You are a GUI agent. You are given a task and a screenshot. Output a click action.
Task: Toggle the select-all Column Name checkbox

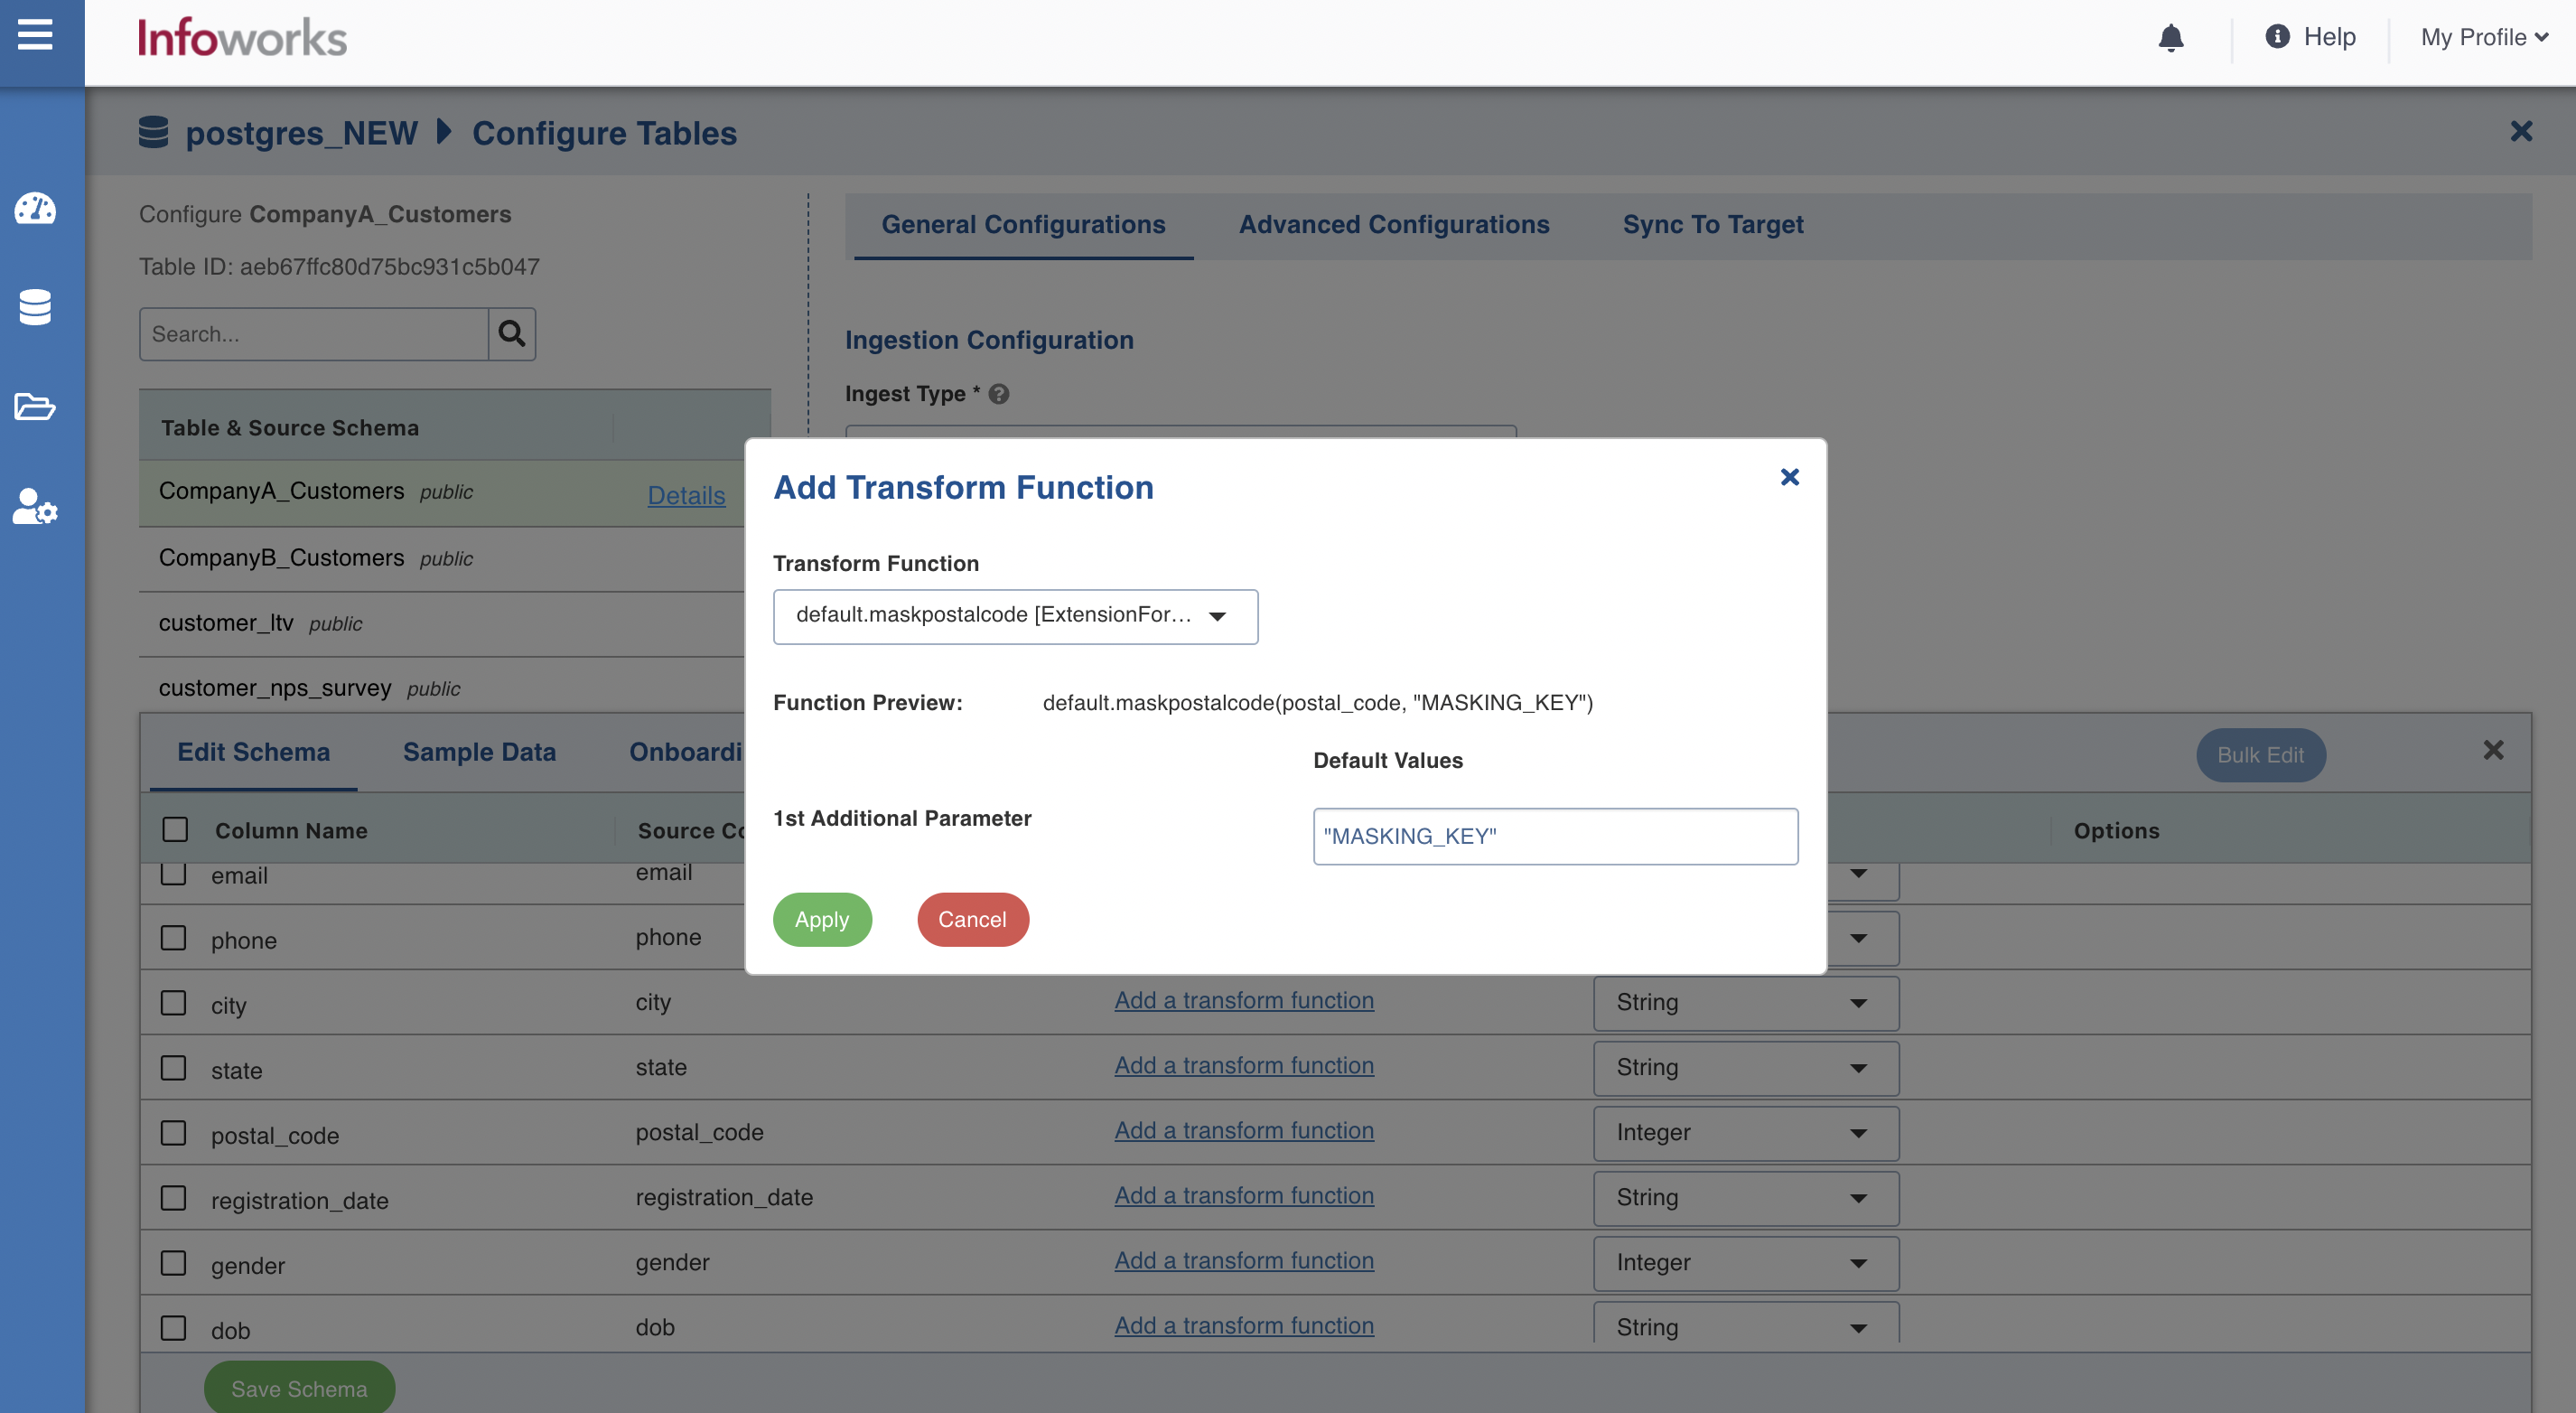coord(175,829)
